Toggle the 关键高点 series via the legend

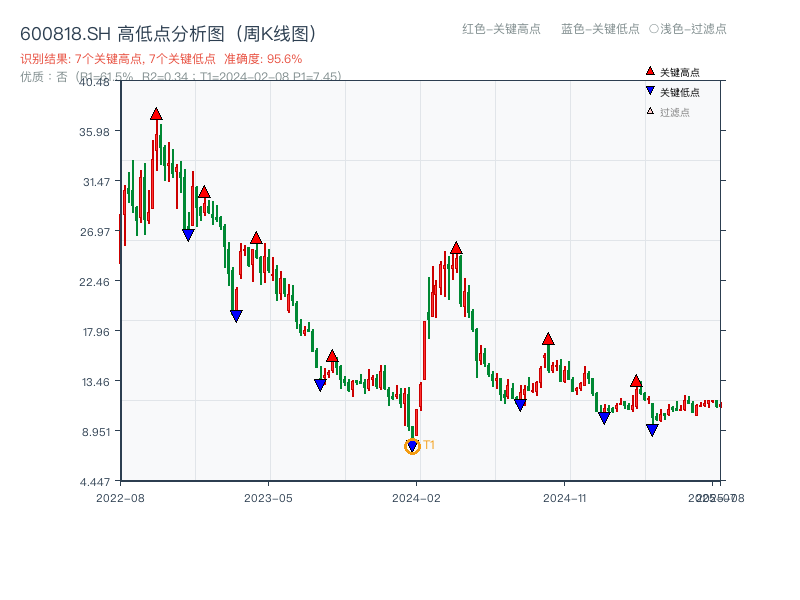(668, 72)
